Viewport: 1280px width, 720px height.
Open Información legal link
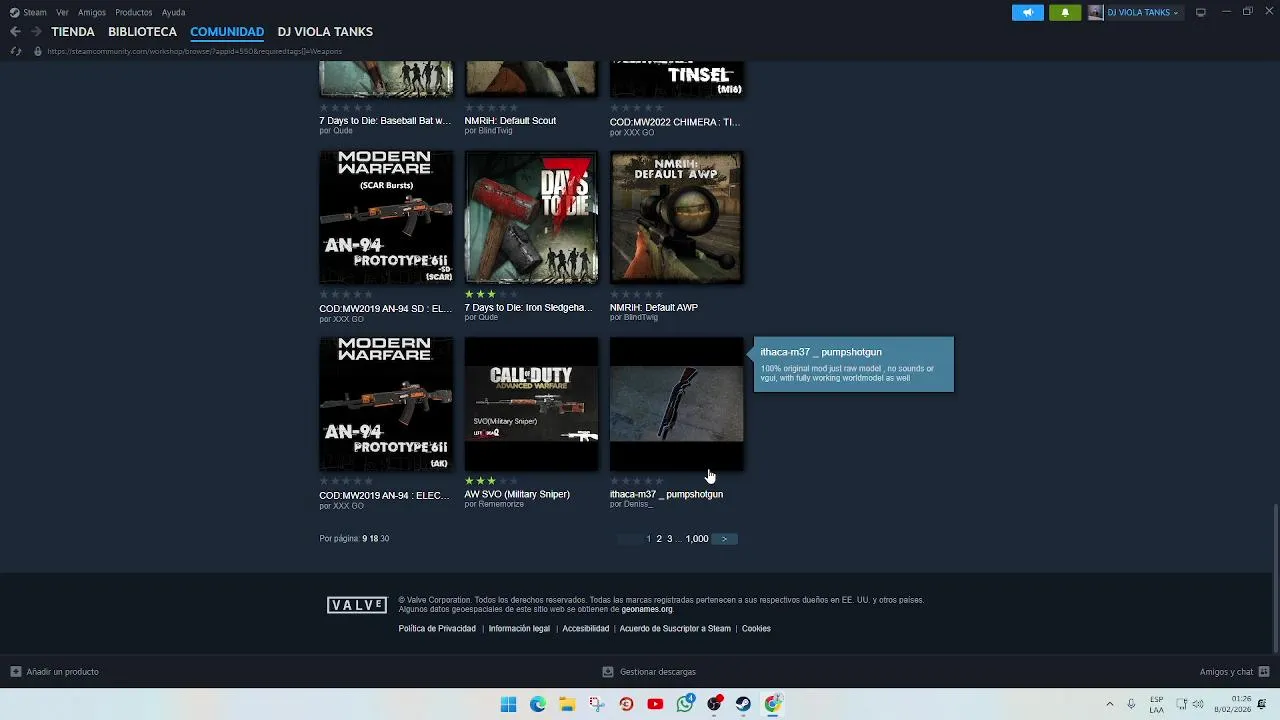coord(519,629)
